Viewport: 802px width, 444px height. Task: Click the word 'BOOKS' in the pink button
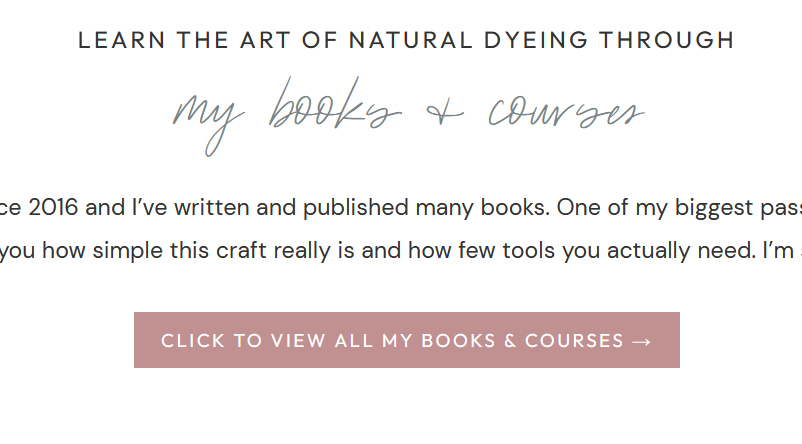tap(459, 341)
